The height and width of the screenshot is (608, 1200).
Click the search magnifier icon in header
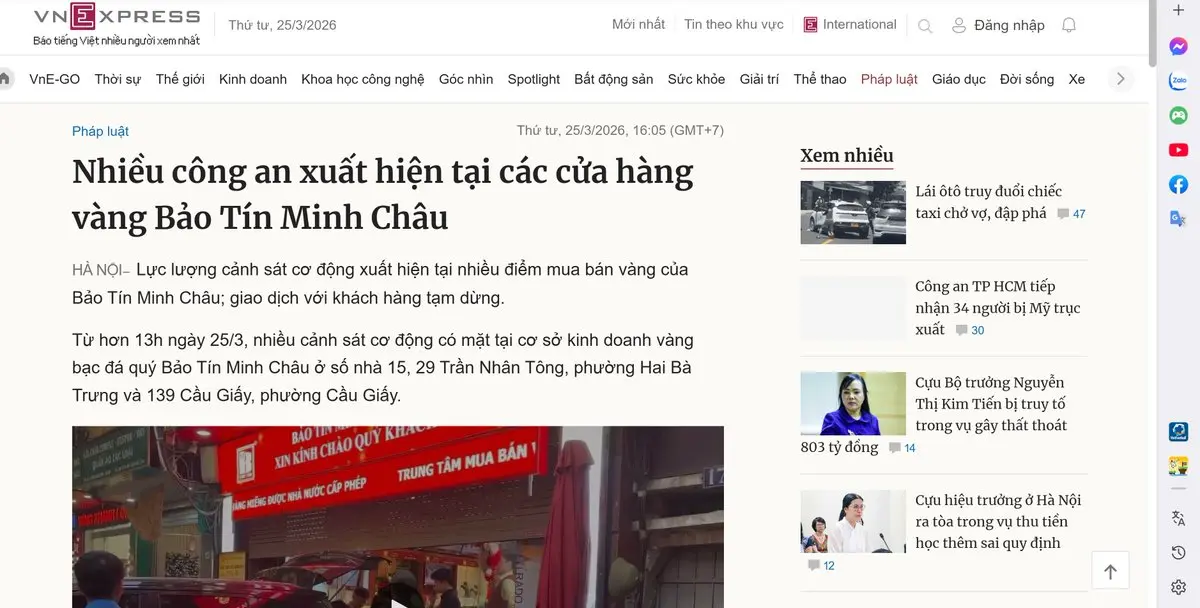[x=925, y=26]
